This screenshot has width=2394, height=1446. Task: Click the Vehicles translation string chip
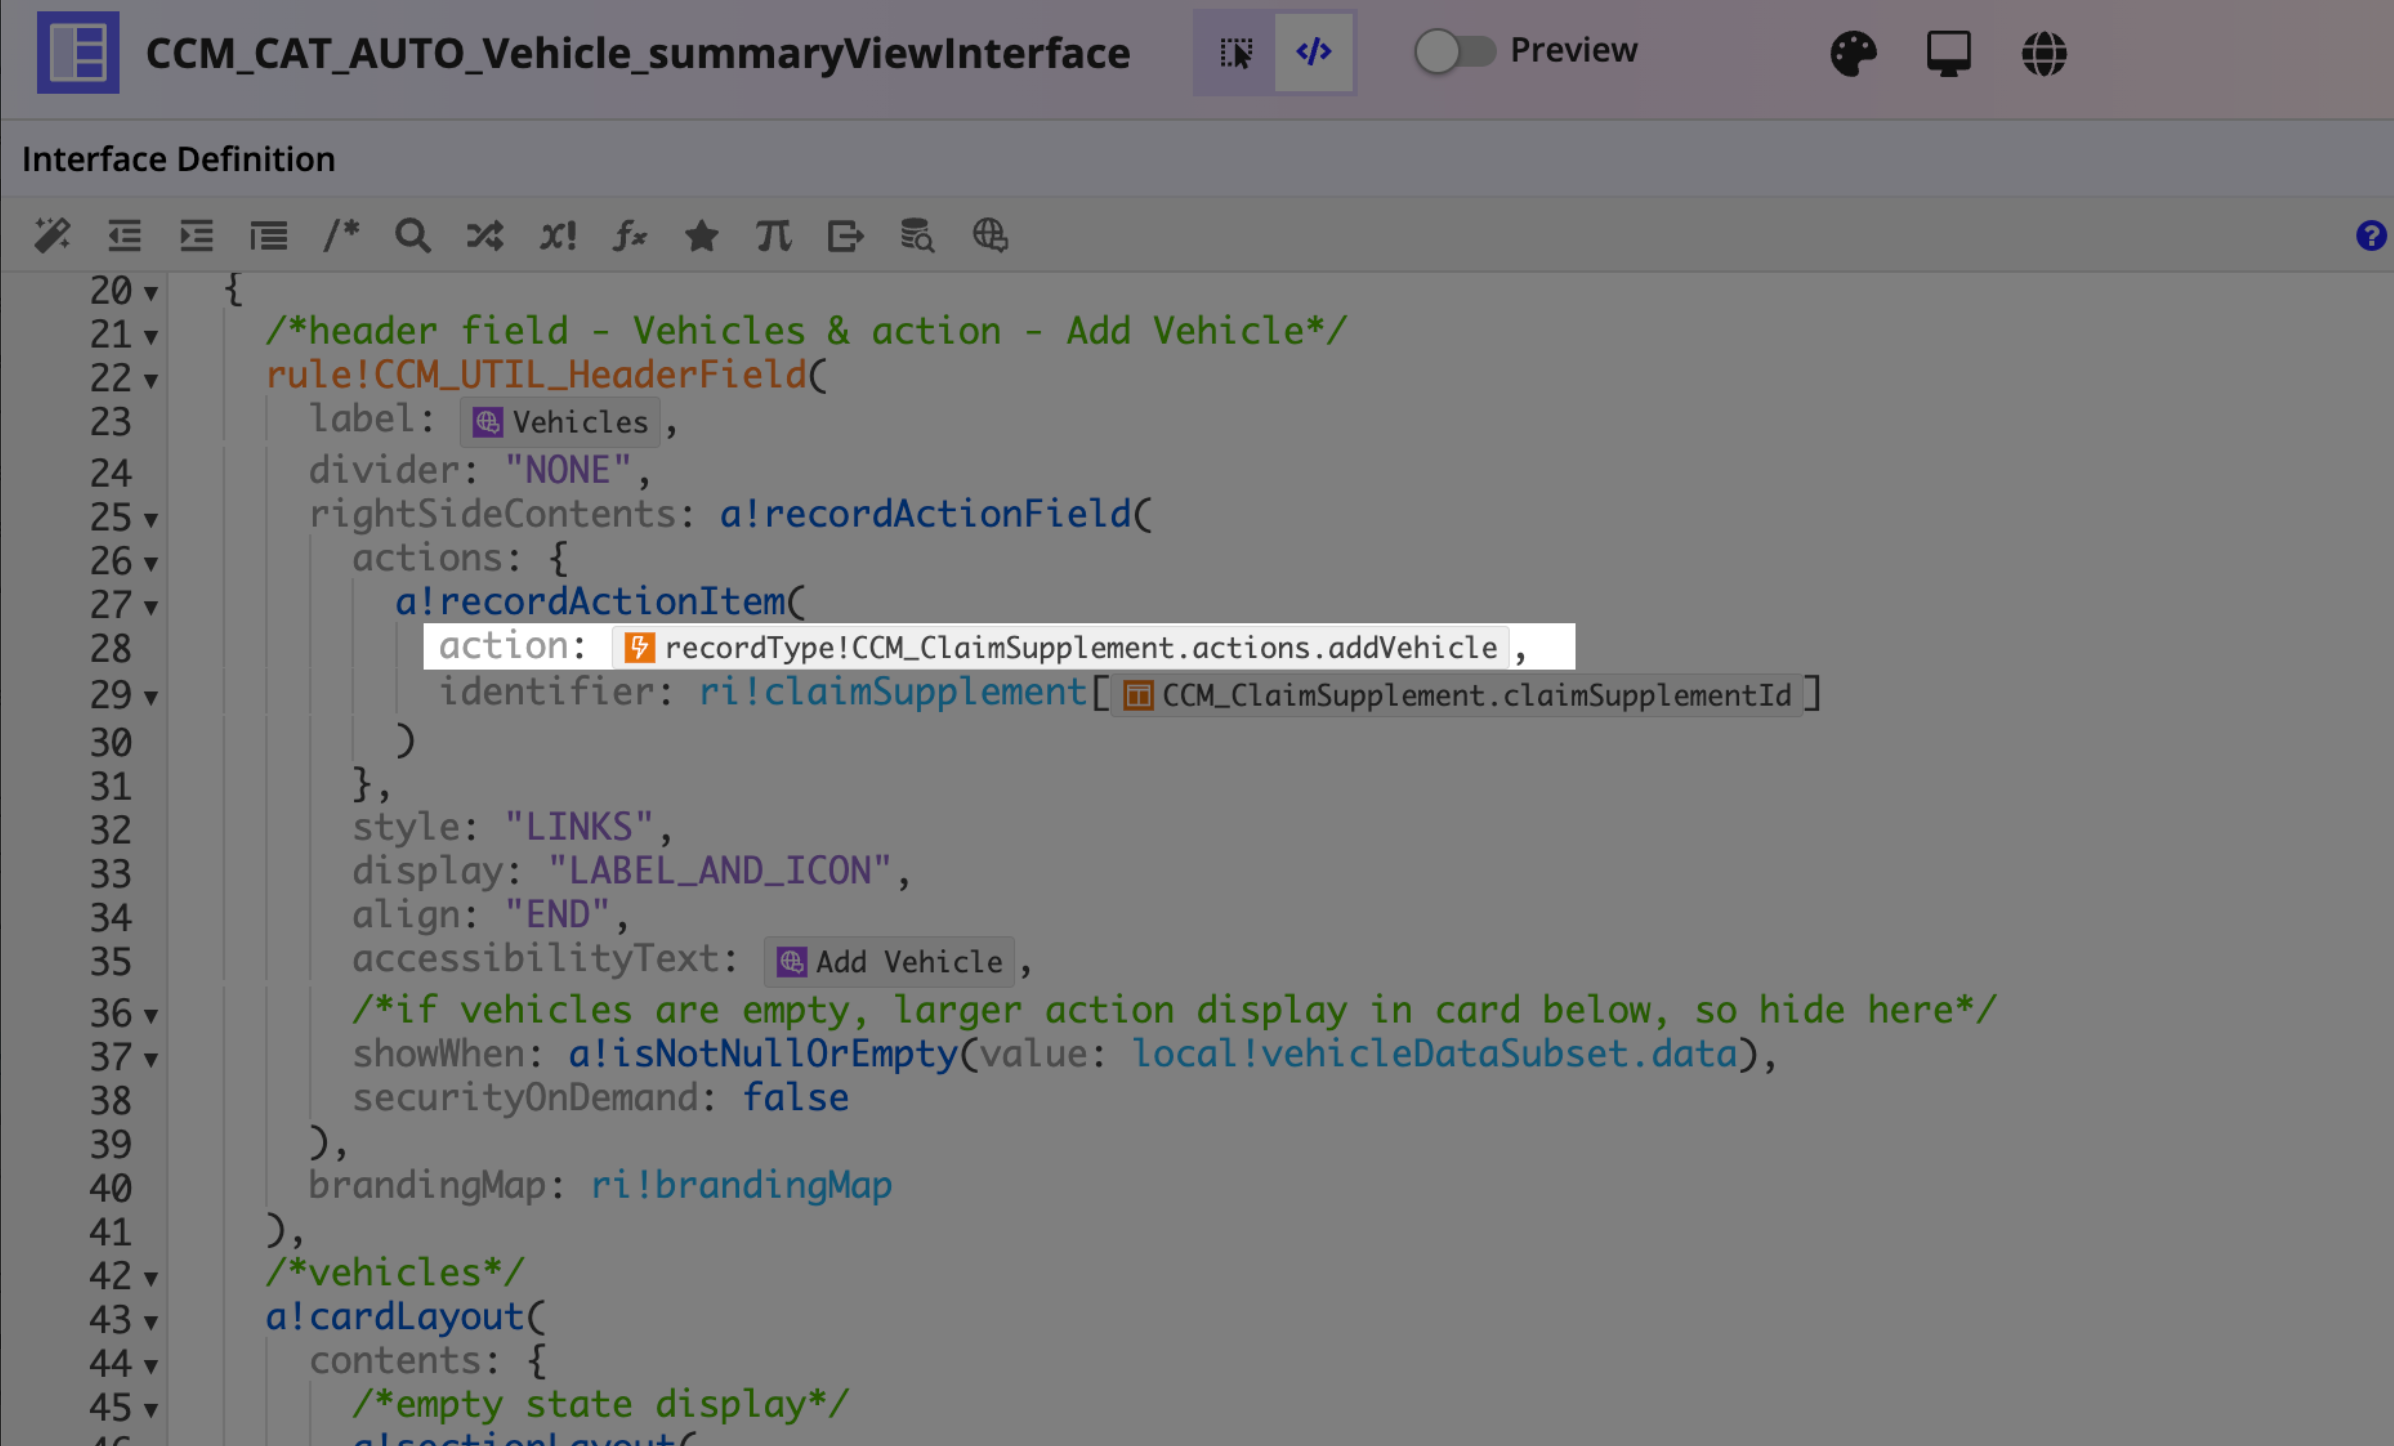560,422
